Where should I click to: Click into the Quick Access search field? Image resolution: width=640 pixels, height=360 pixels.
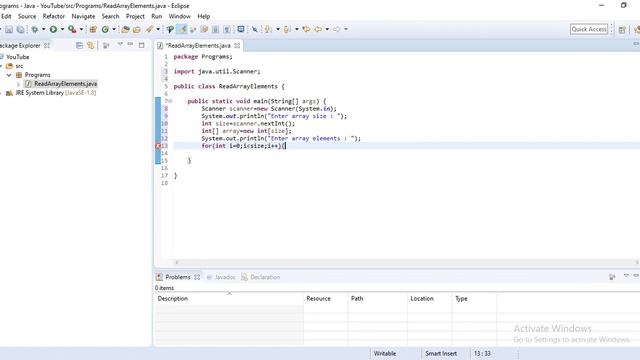589,29
